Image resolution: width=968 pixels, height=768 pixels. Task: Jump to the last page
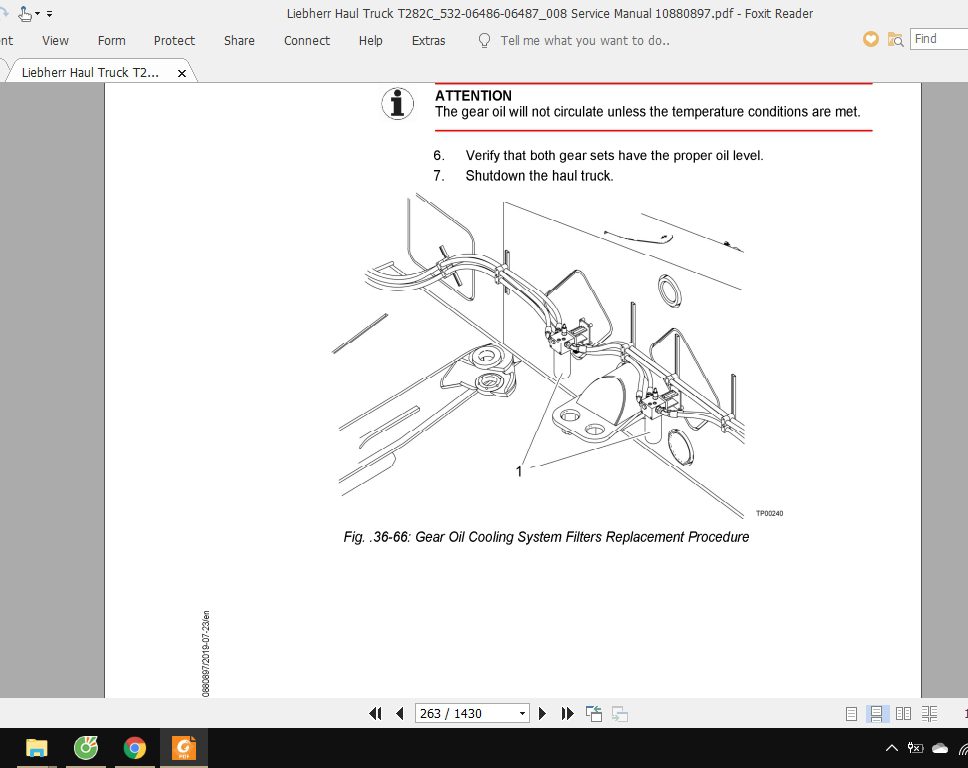(567, 714)
